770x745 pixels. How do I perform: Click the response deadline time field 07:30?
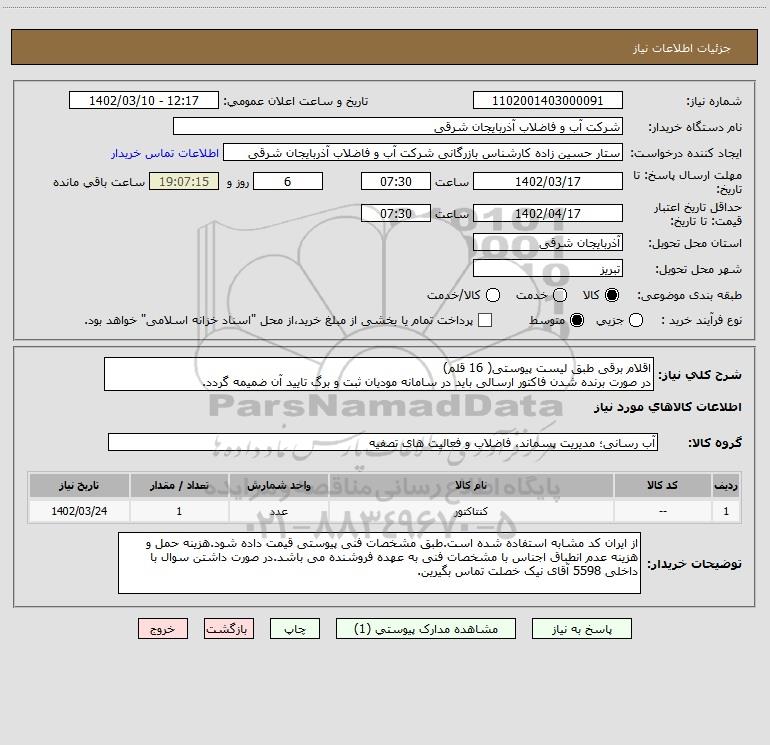396,181
